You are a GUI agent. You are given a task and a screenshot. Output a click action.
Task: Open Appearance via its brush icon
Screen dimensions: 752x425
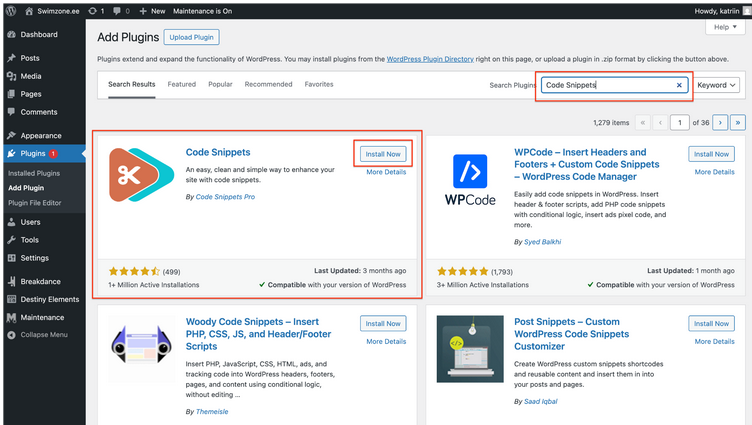tap(12, 135)
